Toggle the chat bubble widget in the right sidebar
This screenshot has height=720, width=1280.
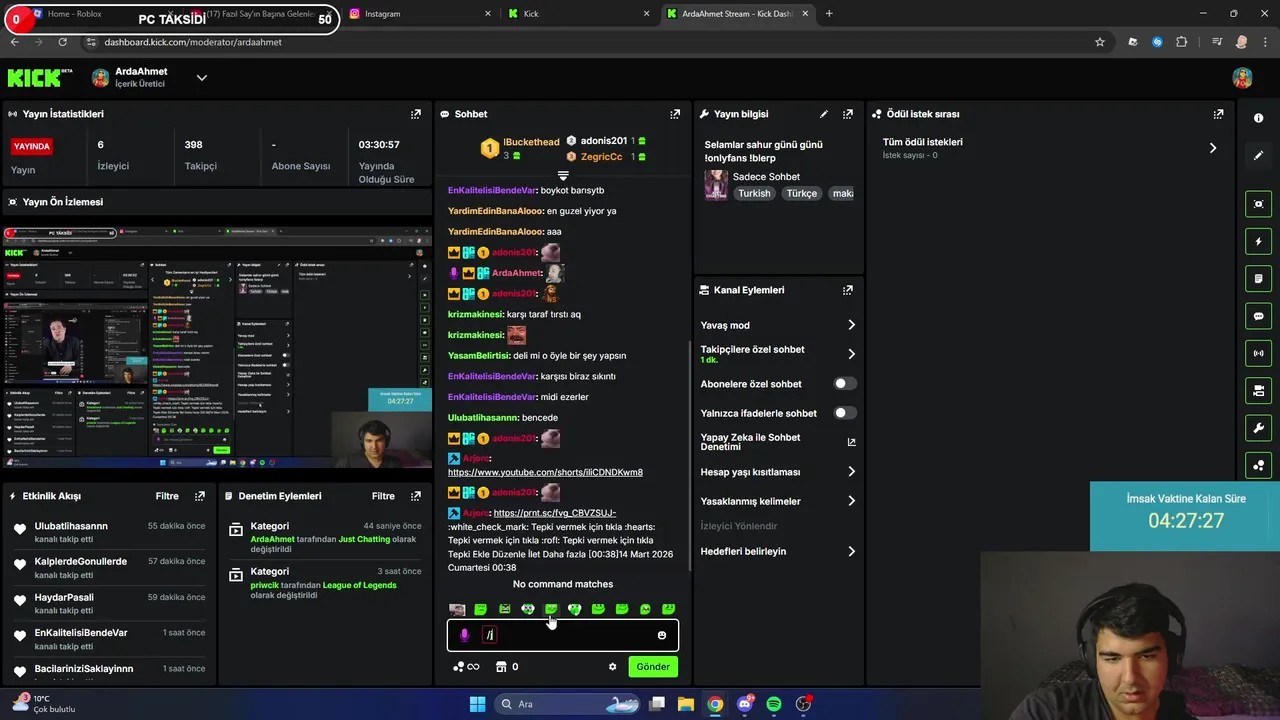pos(1258,316)
